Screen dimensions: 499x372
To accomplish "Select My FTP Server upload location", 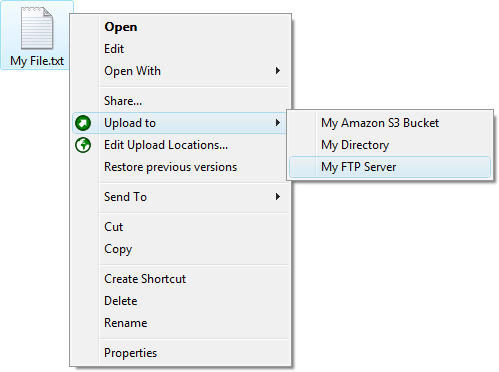I will [x=359, y=167].
